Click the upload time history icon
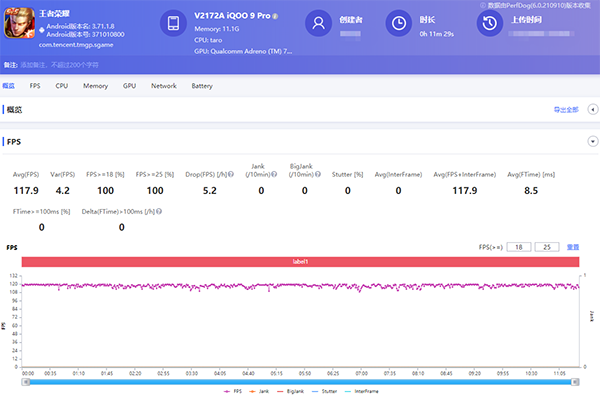The width and height of the screenshot is (600, 396). click(x=490, y=23)
